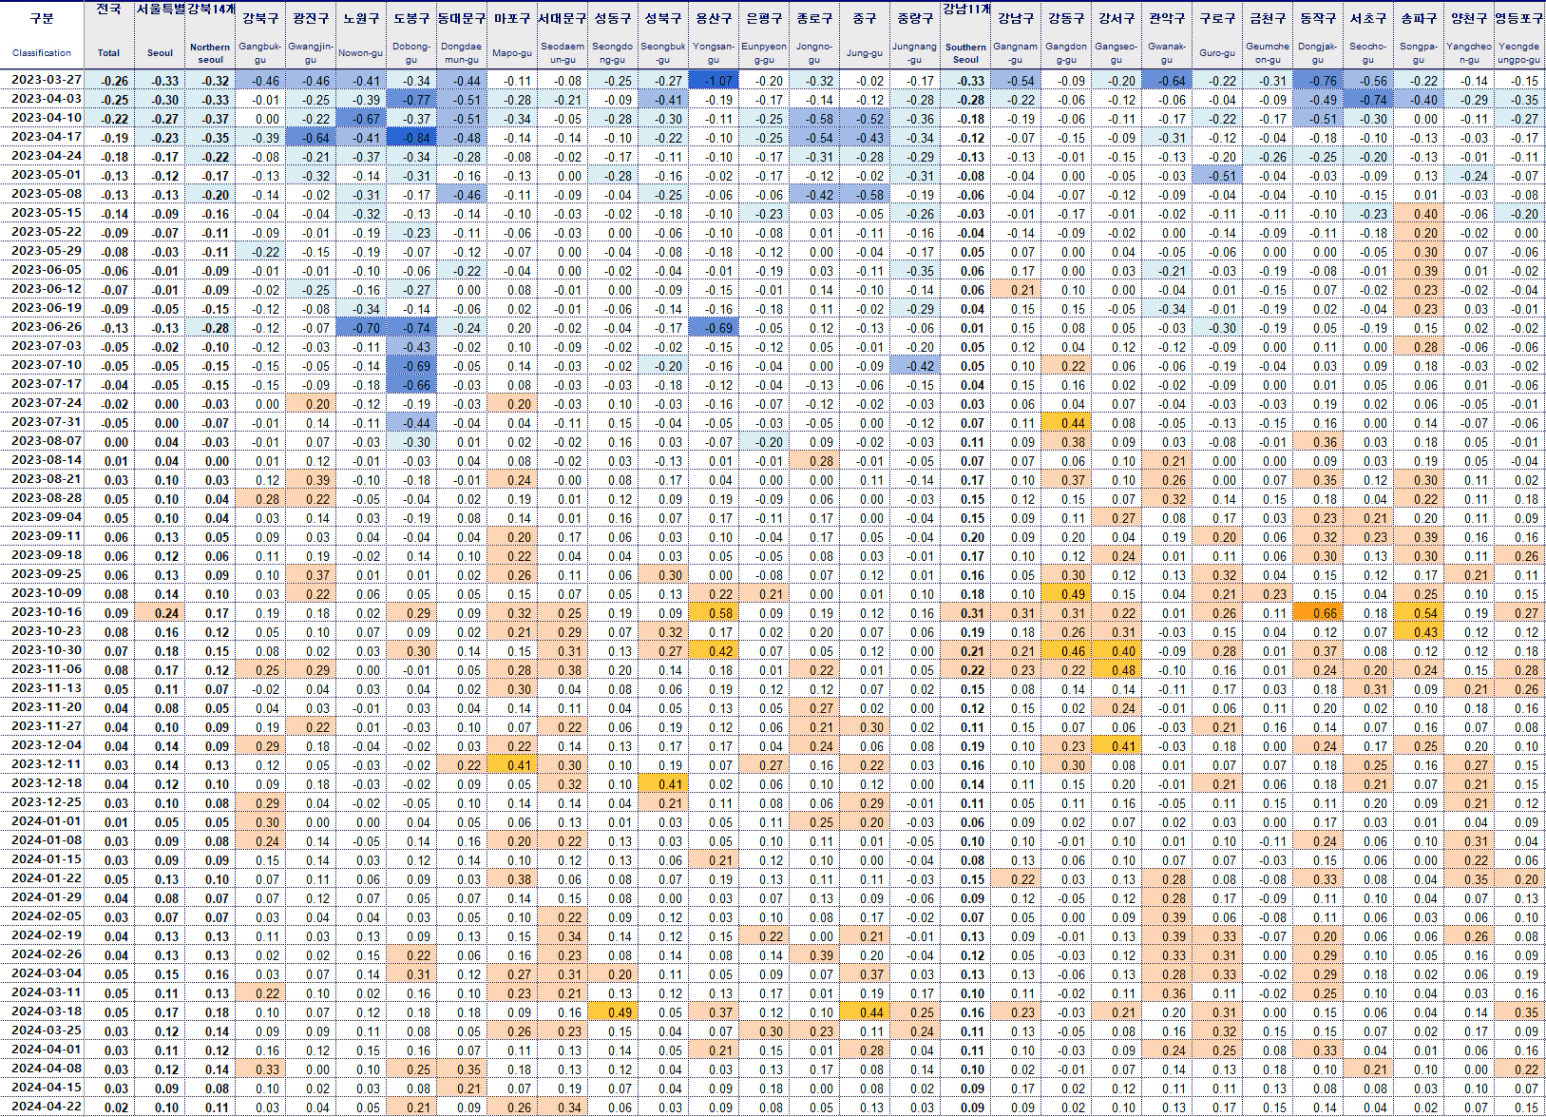Screen dimensions: 1546x1117
Task: Click the 0.54 Songpa-gu cell for 2023-10-16
Action: coord(1418,613)
